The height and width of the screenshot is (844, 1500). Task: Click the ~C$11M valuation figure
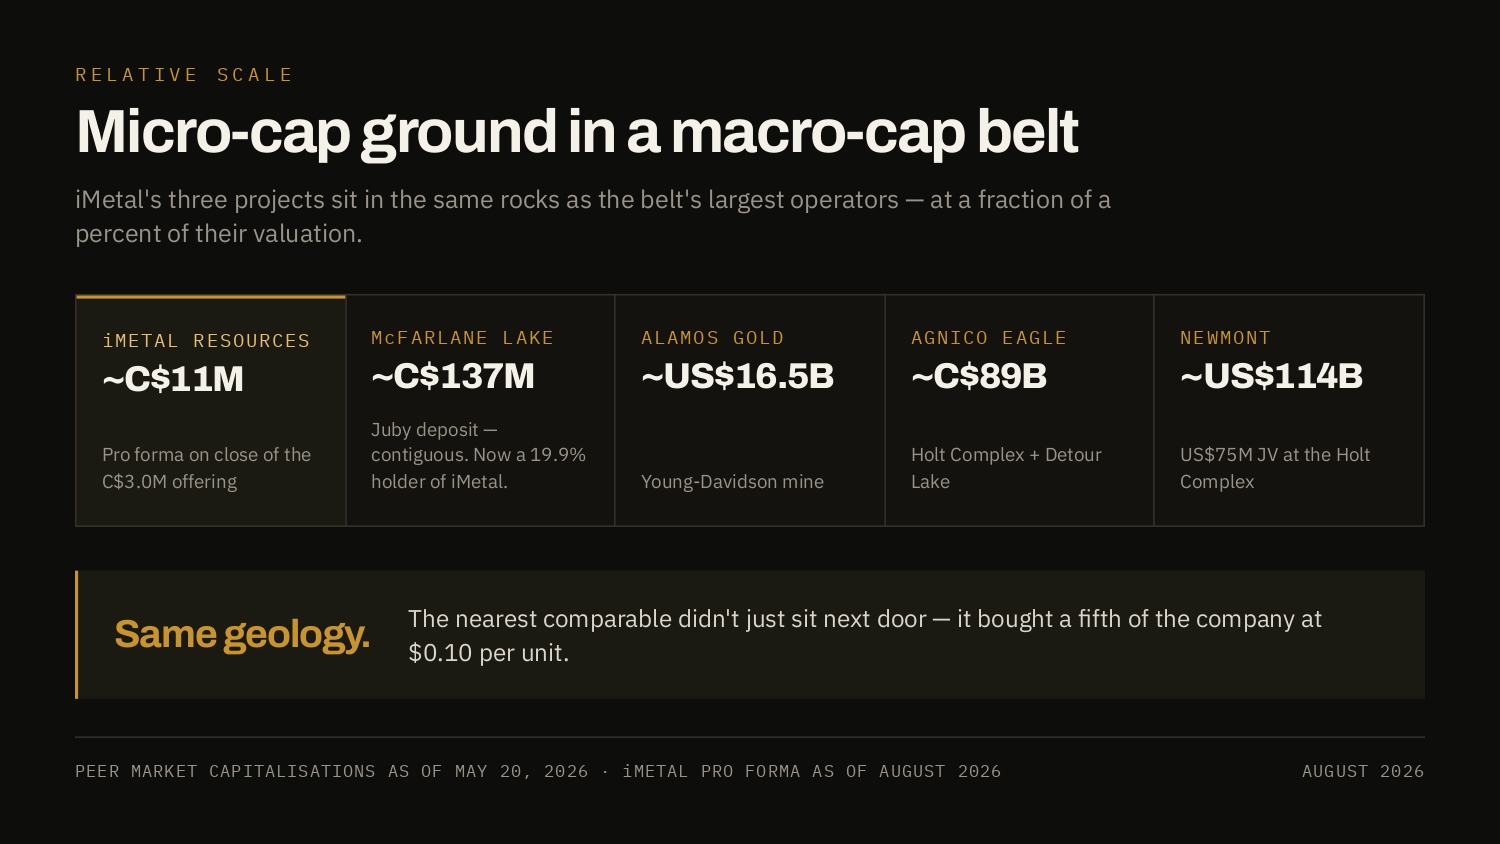click(x=173, y=379)
